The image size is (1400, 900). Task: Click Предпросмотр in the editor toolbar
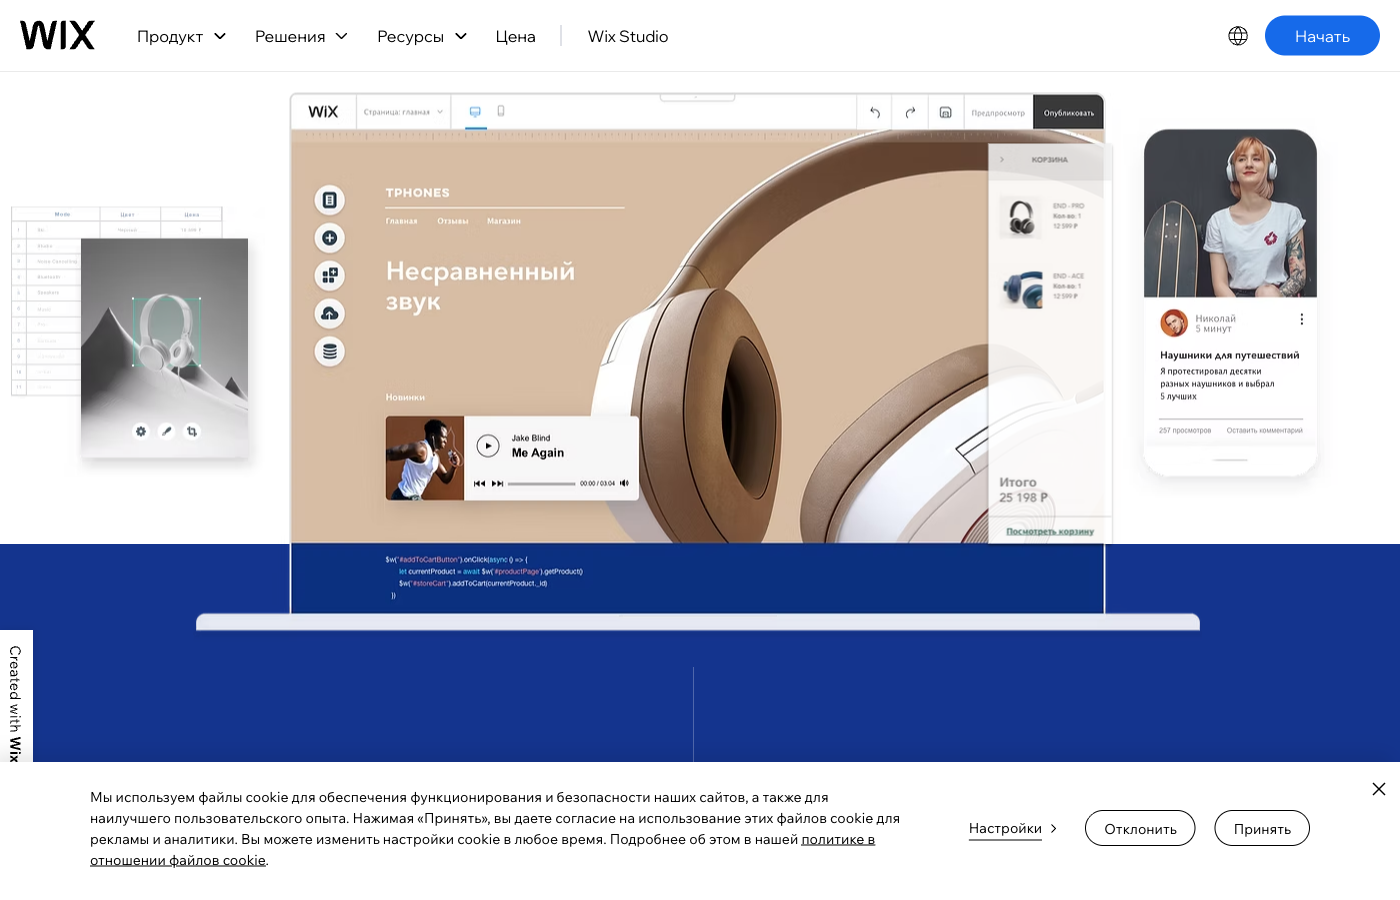(x=998, y=113)
